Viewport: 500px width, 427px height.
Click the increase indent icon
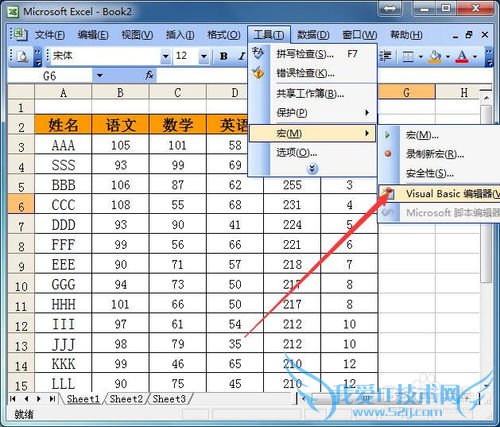[385, 56]
